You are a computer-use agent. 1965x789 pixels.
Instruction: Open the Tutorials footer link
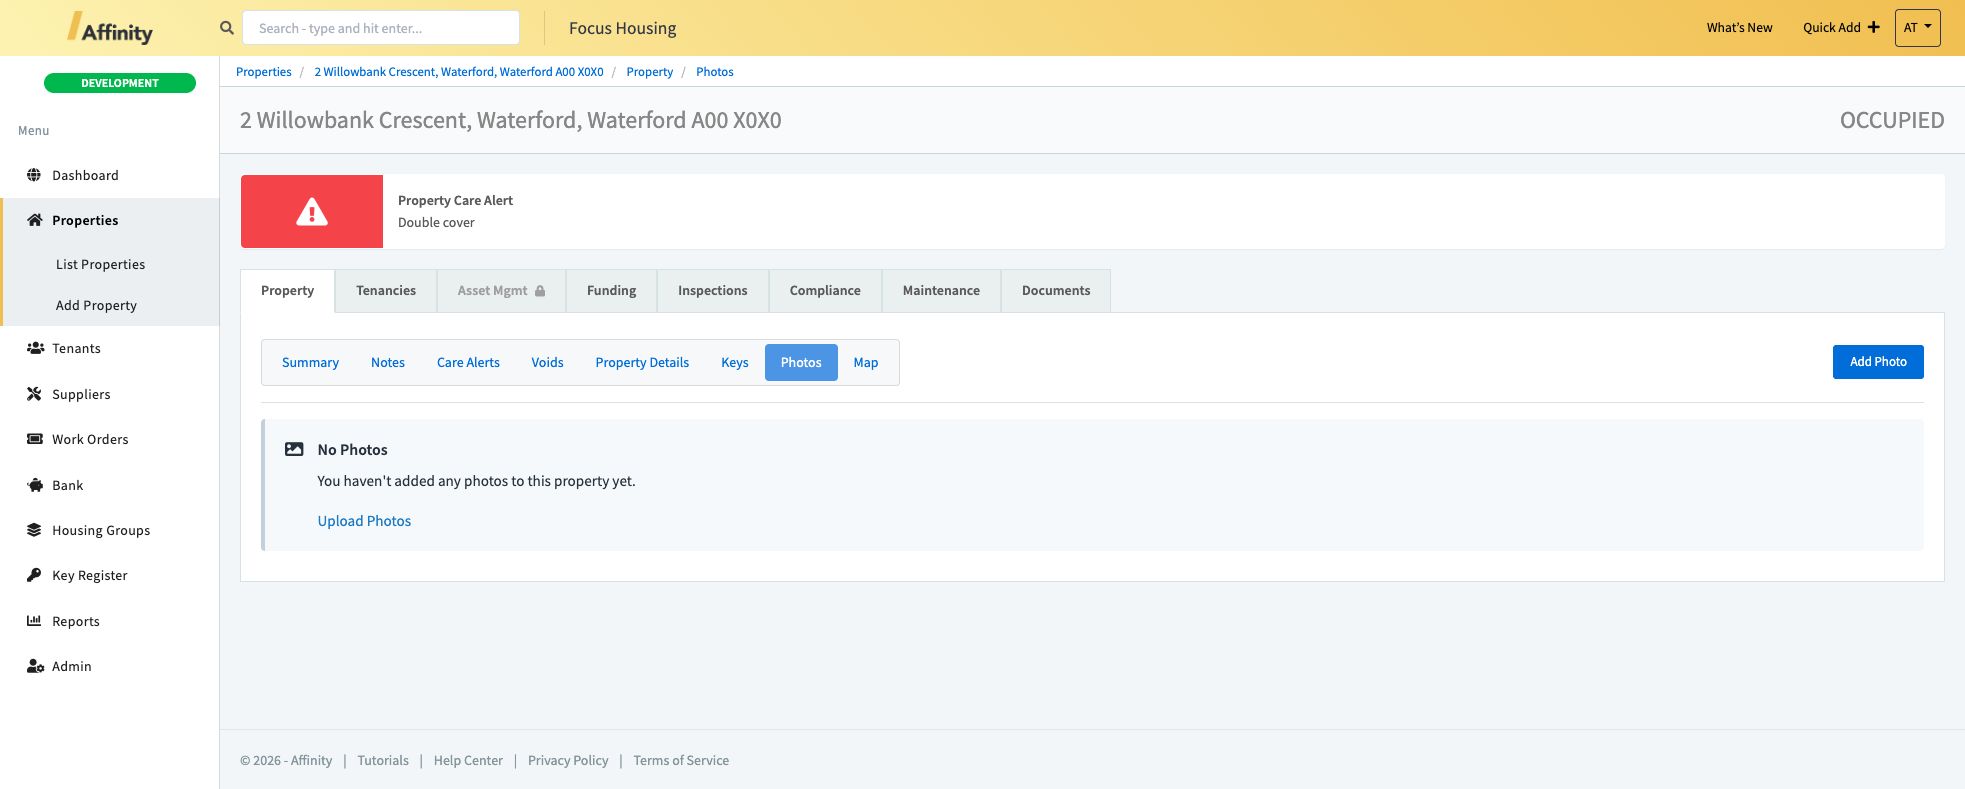pyautogui.click(x=383, y=761)
